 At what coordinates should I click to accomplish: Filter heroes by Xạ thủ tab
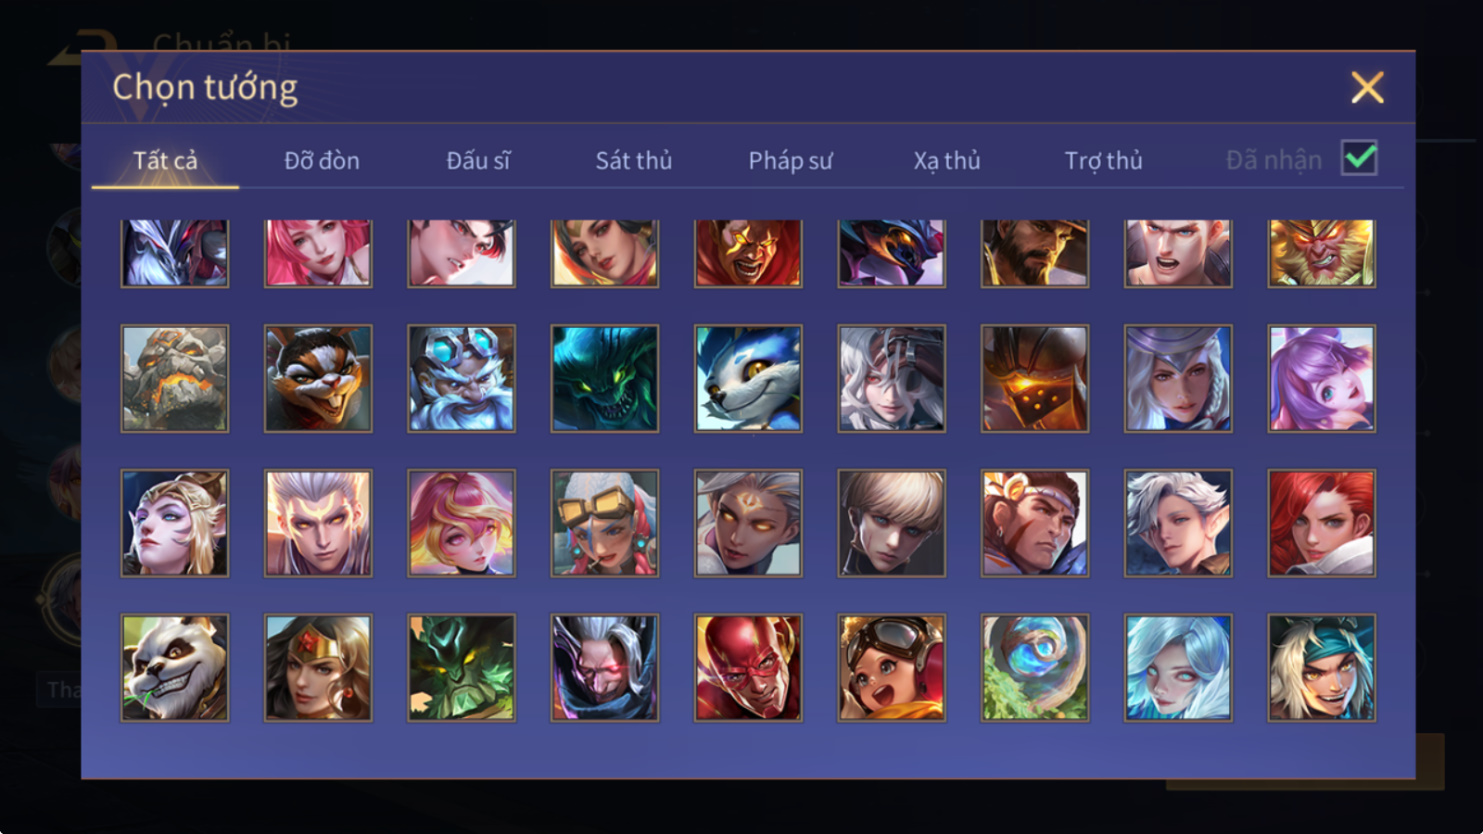pyautogui.click(x=947, y=160)
